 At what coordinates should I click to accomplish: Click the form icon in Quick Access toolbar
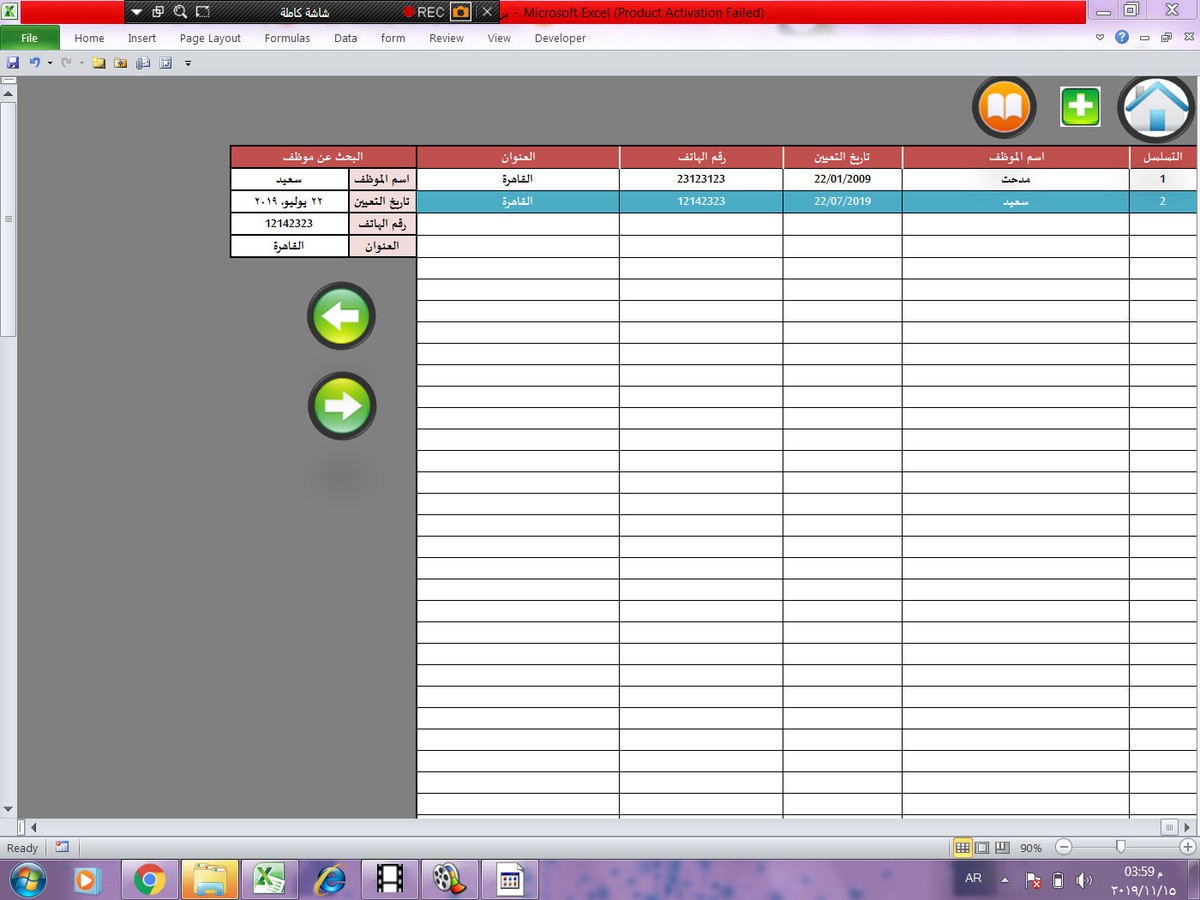166,62
